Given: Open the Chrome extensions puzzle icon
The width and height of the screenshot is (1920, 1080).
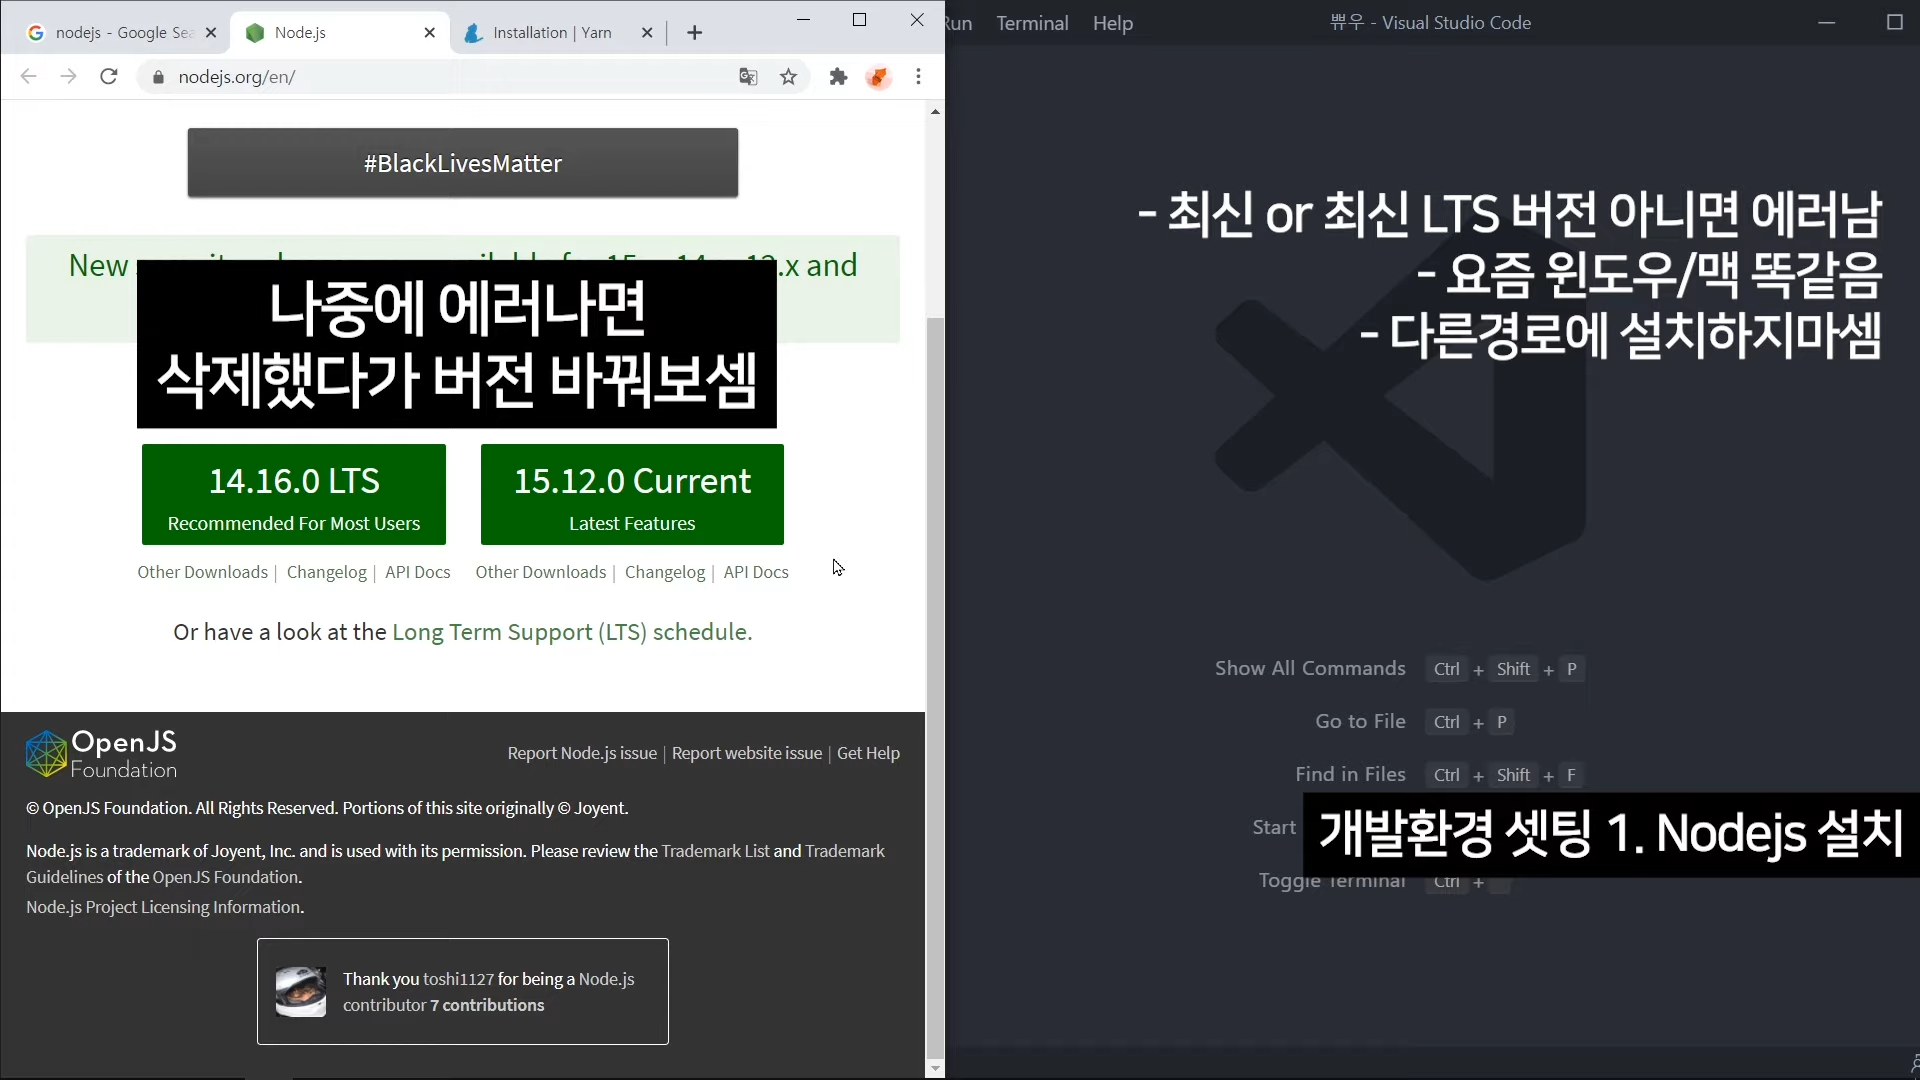Looking at the screenshot, I should coord(838,77).
